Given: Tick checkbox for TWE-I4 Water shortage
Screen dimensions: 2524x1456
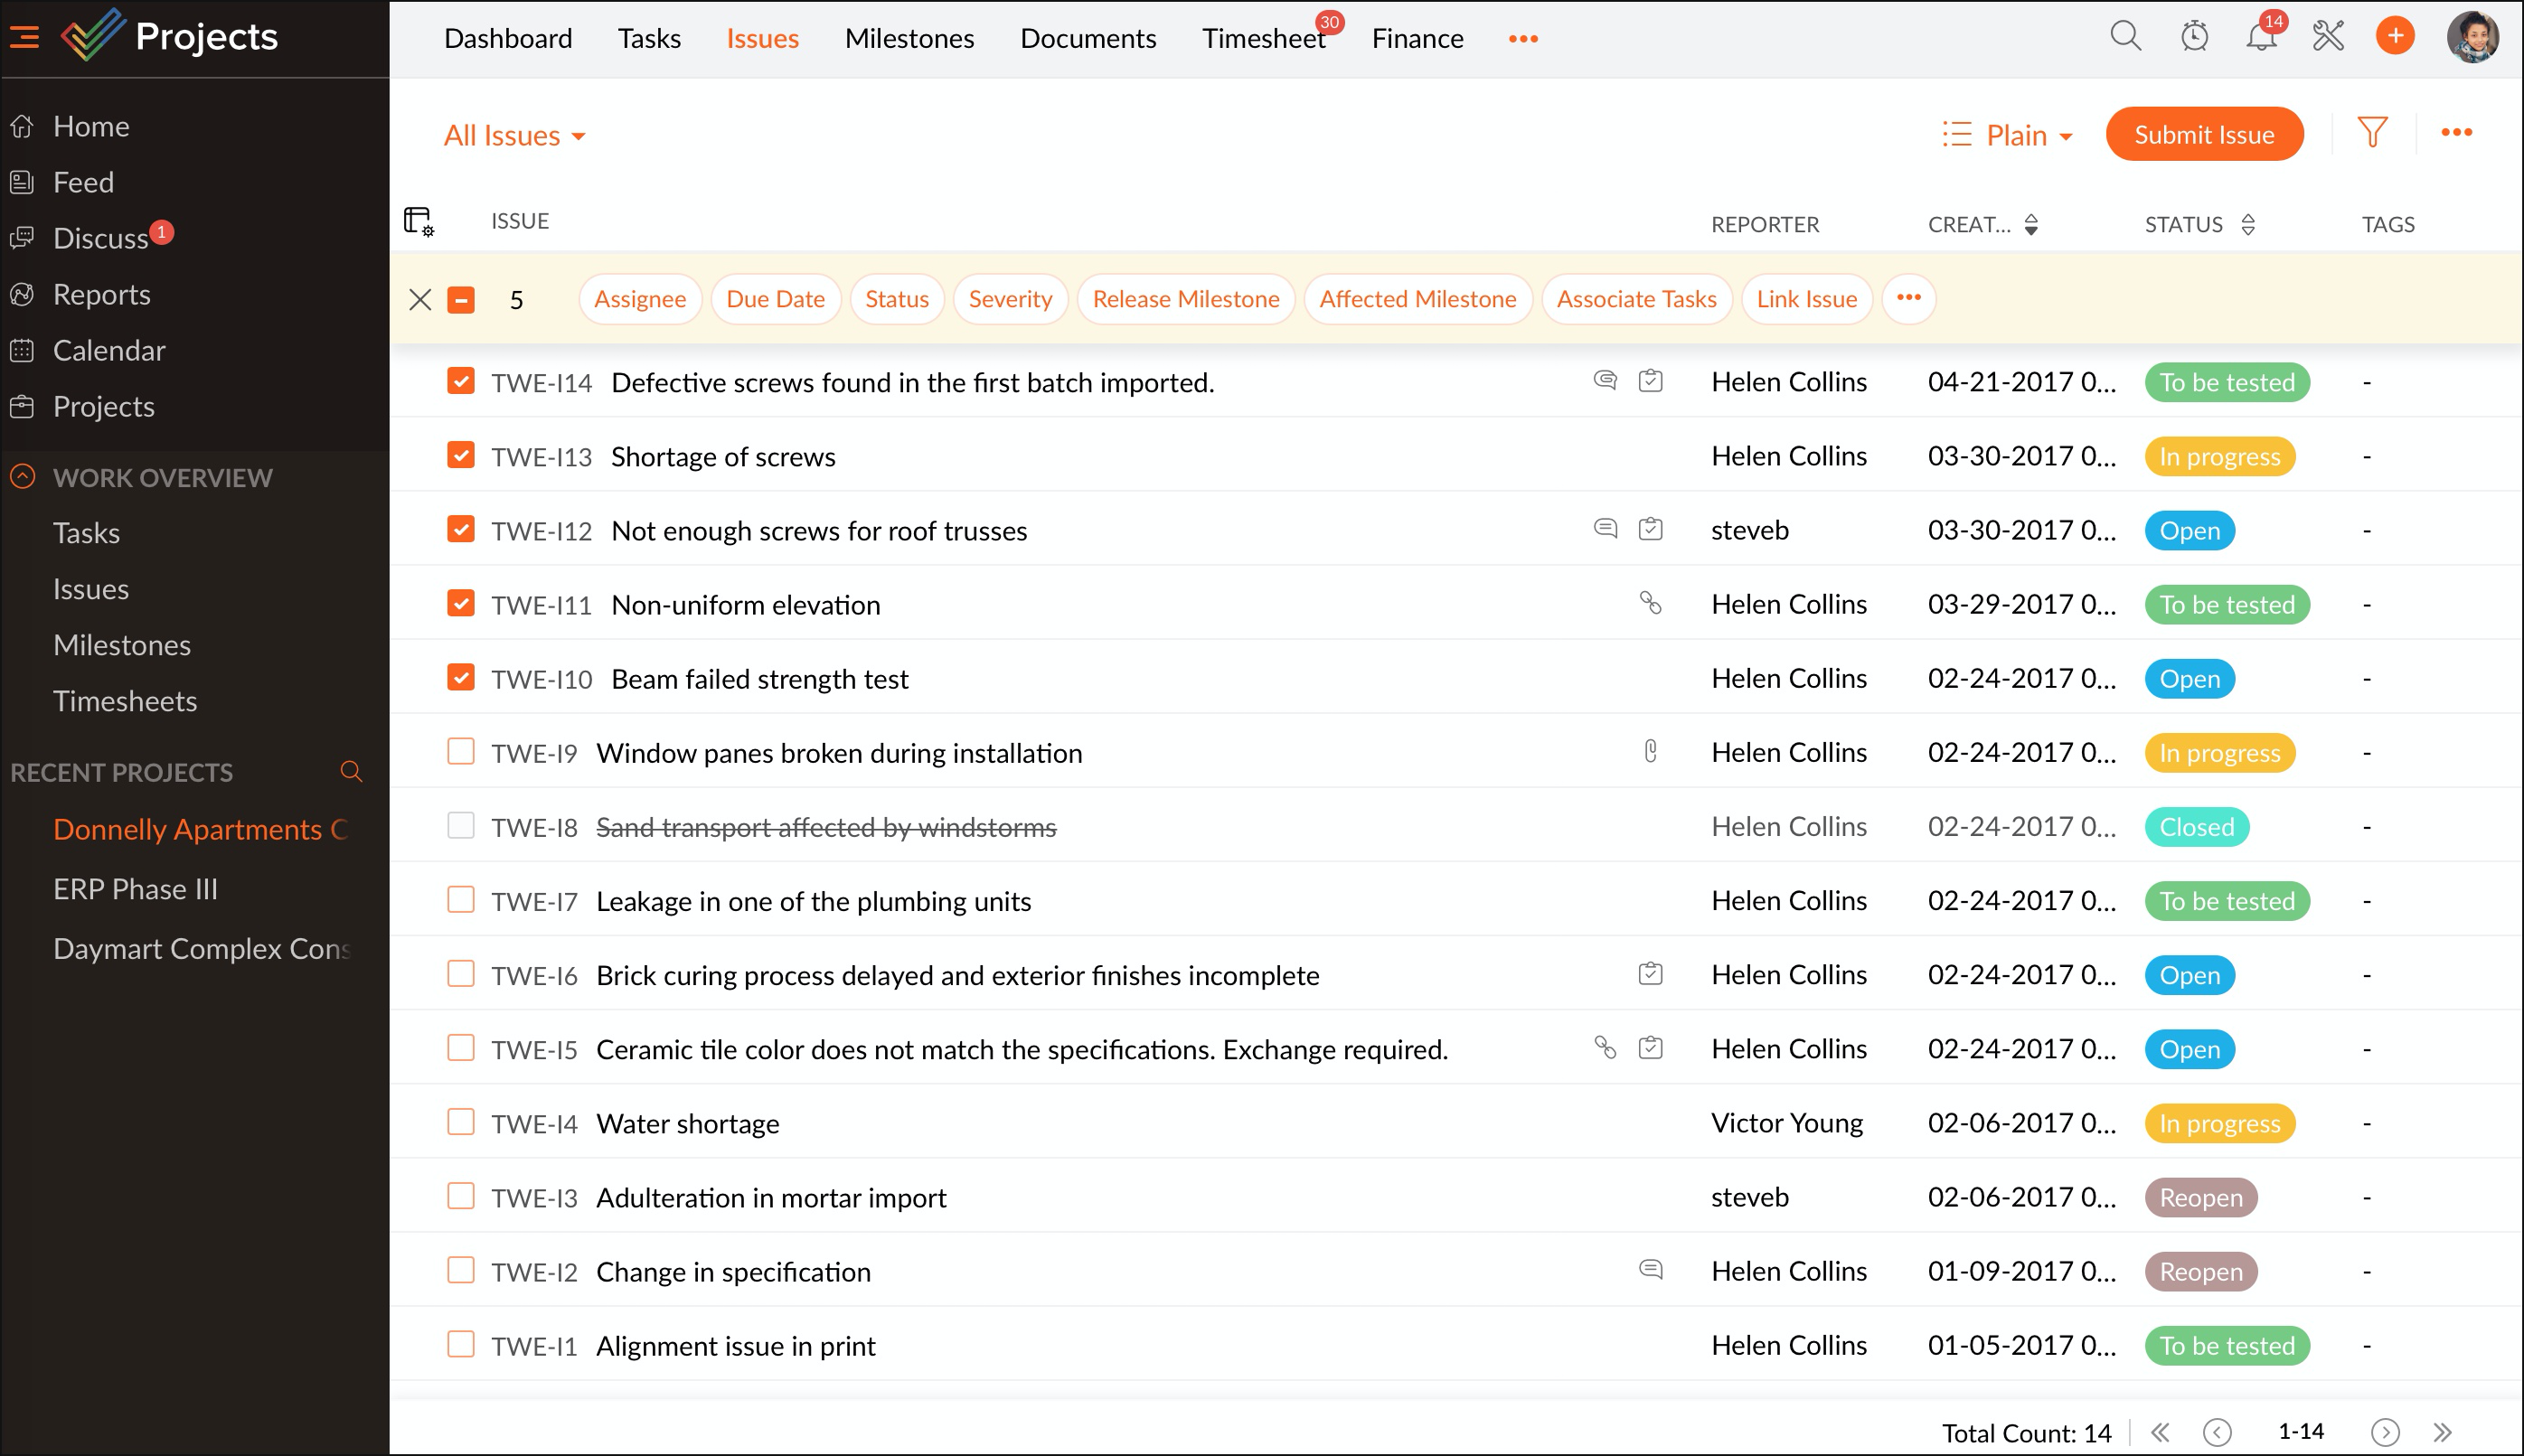Looking at the screenshot, I should click(x=461, y=1122).
